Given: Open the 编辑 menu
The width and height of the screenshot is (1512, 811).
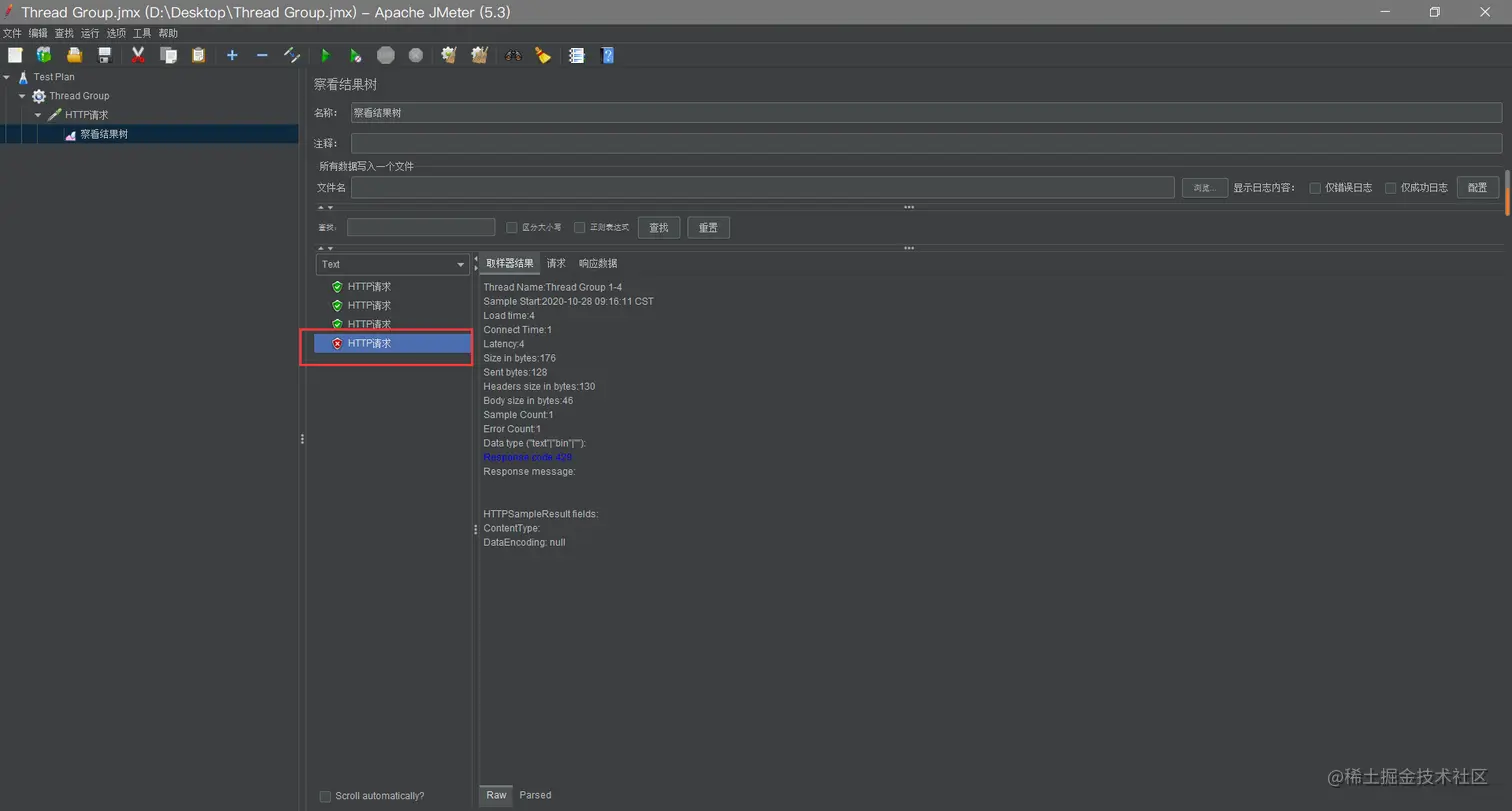Looking at the screenshot, I should pos(38,33).
